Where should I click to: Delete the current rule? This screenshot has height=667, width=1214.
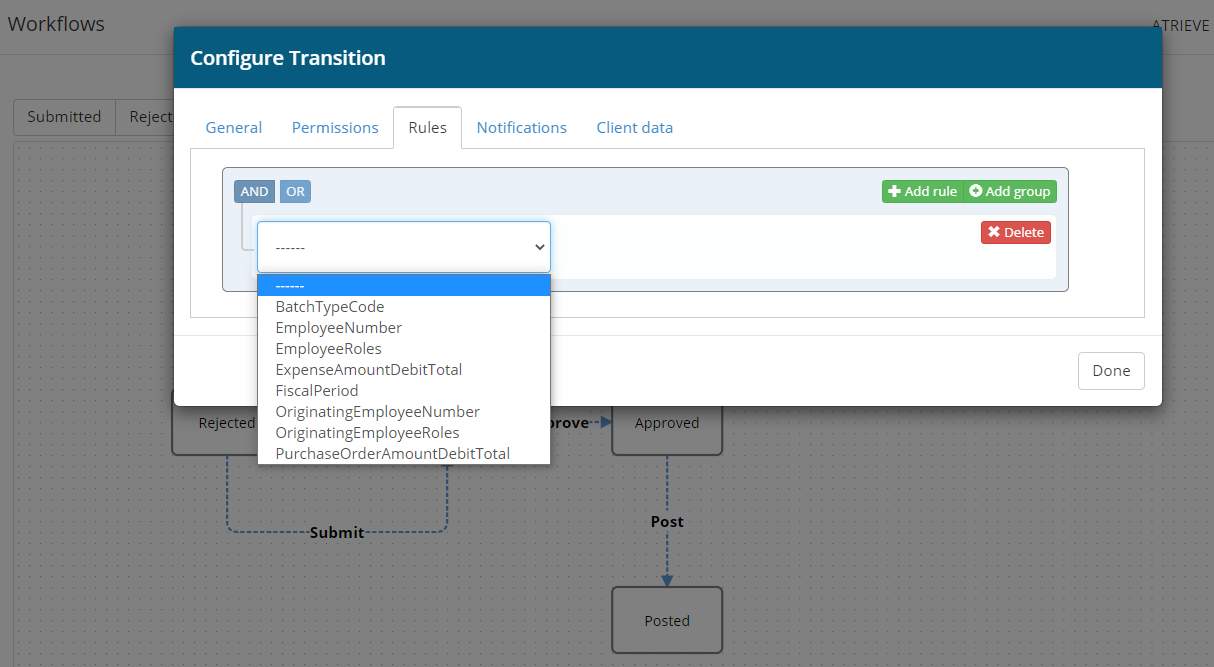1015,232
